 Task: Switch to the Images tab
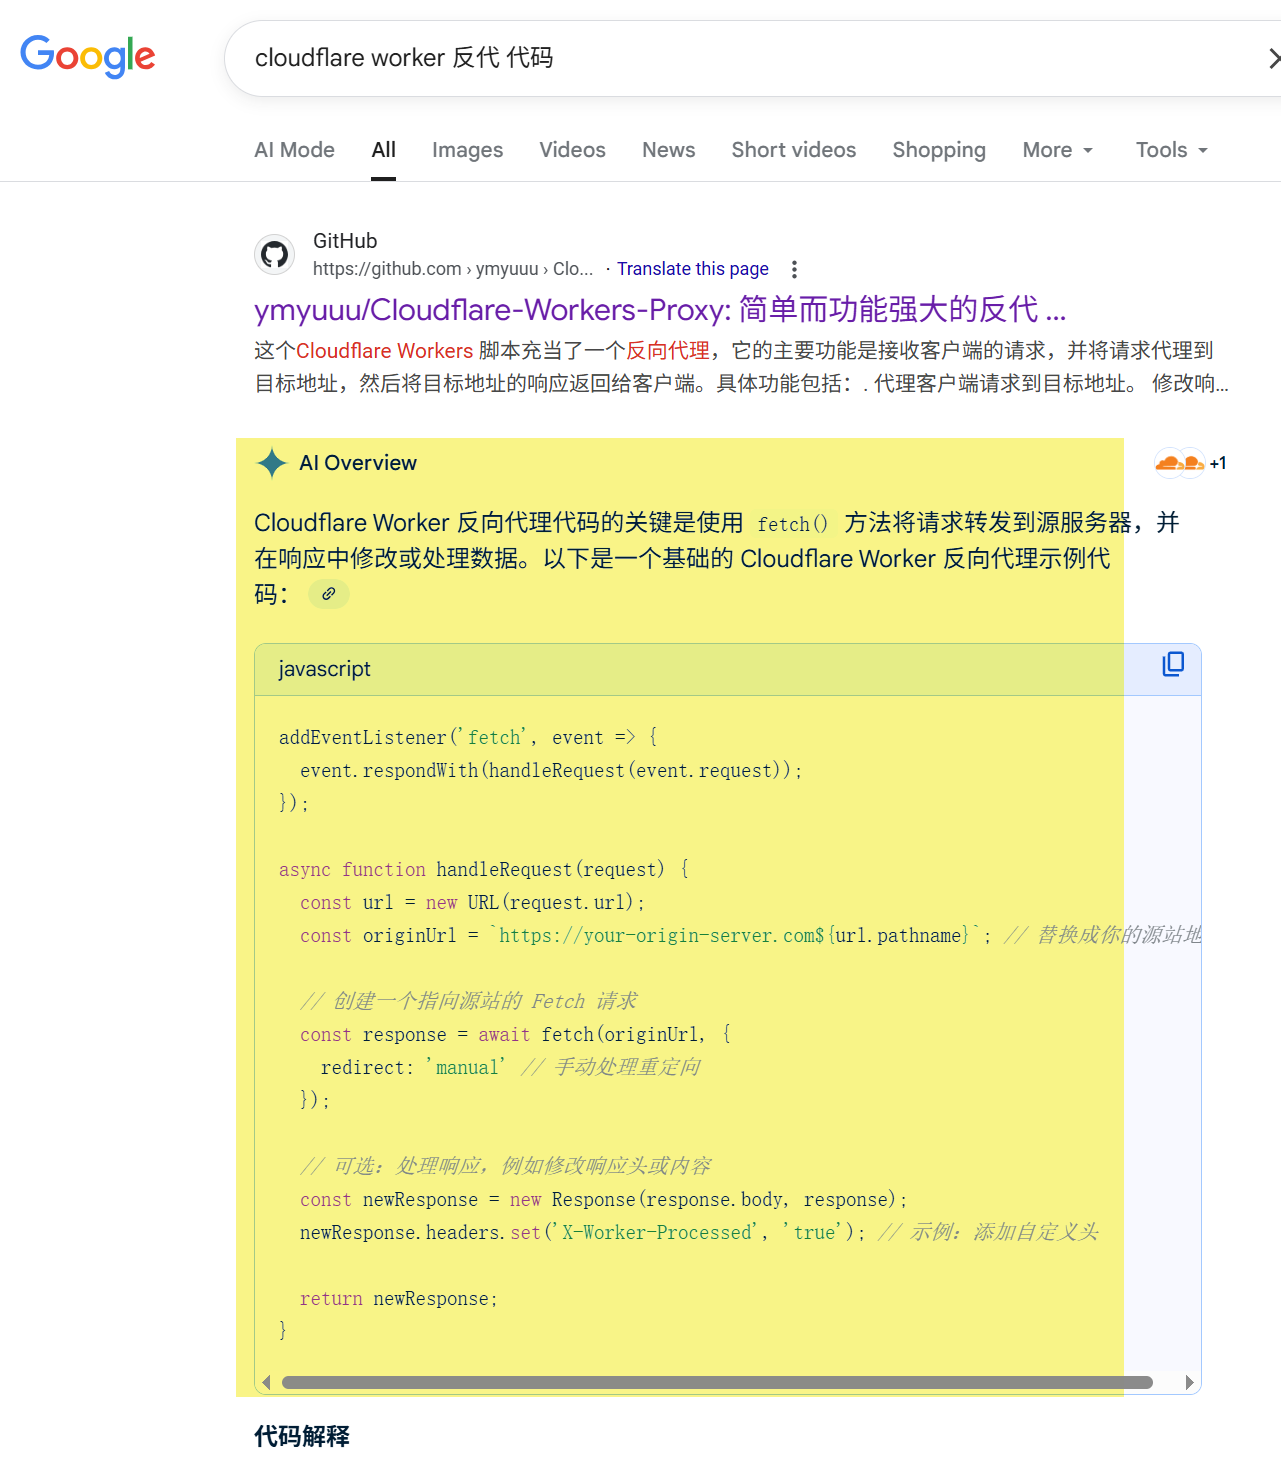467,150
